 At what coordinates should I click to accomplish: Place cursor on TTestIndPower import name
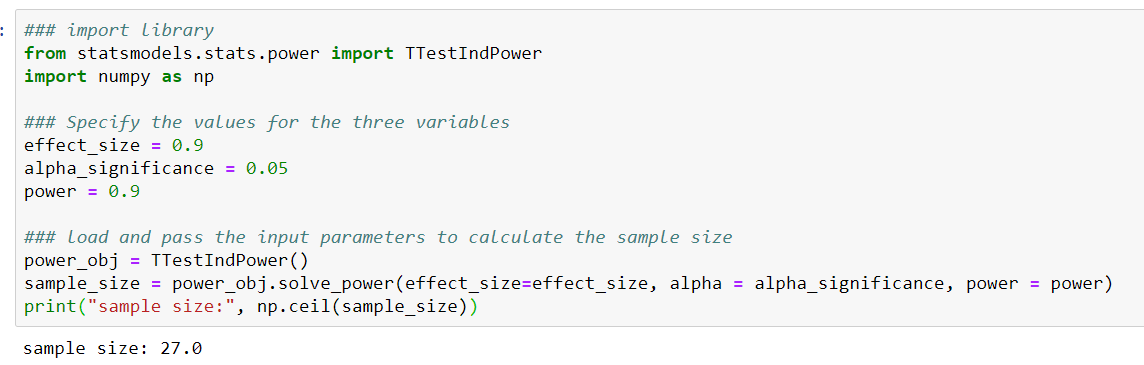click(x=473, y=54)
